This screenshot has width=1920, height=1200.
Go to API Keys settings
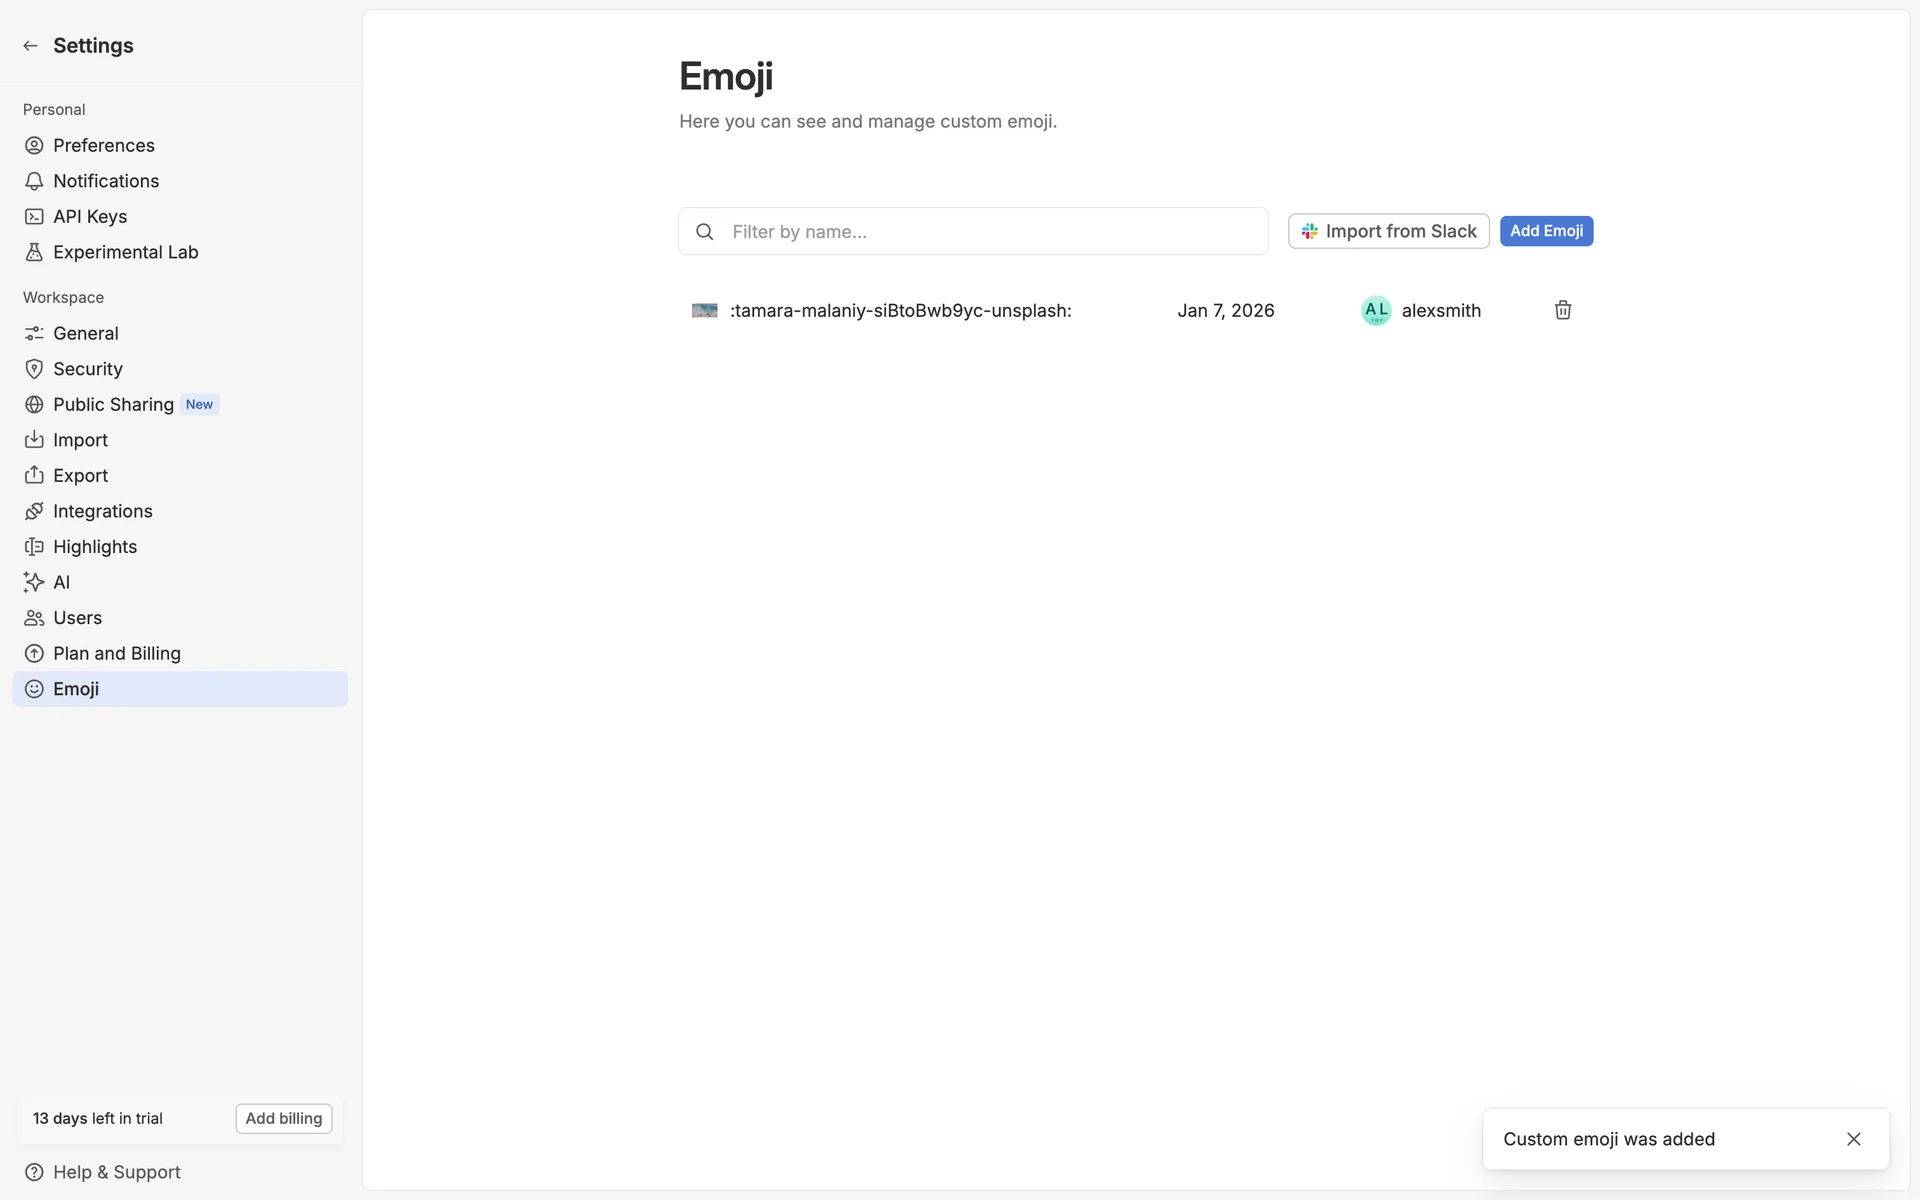click(90, 217)
